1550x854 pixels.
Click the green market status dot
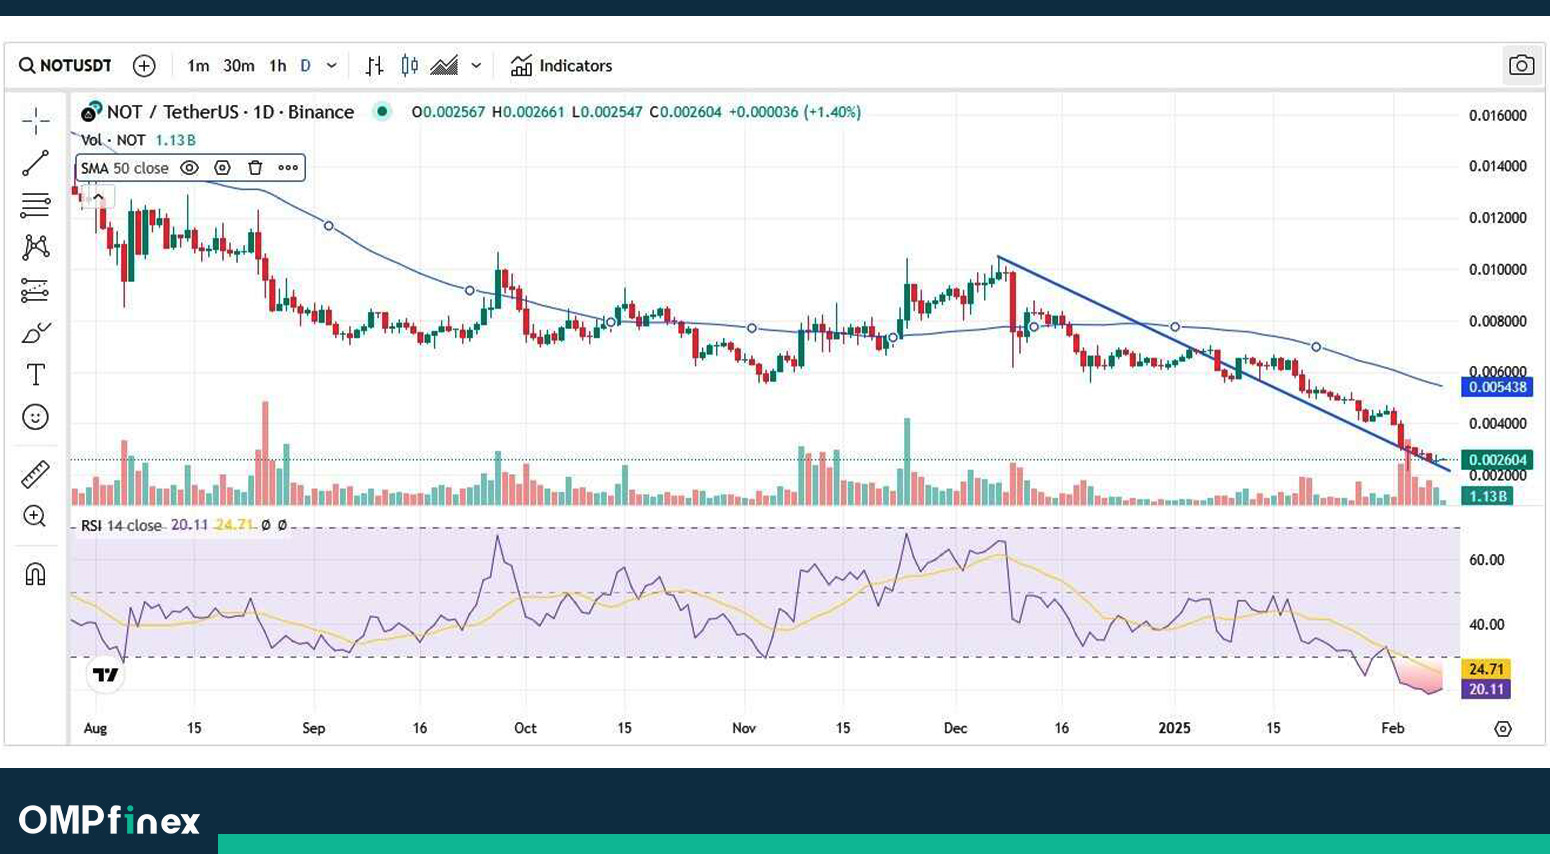[x=381, y=111]
